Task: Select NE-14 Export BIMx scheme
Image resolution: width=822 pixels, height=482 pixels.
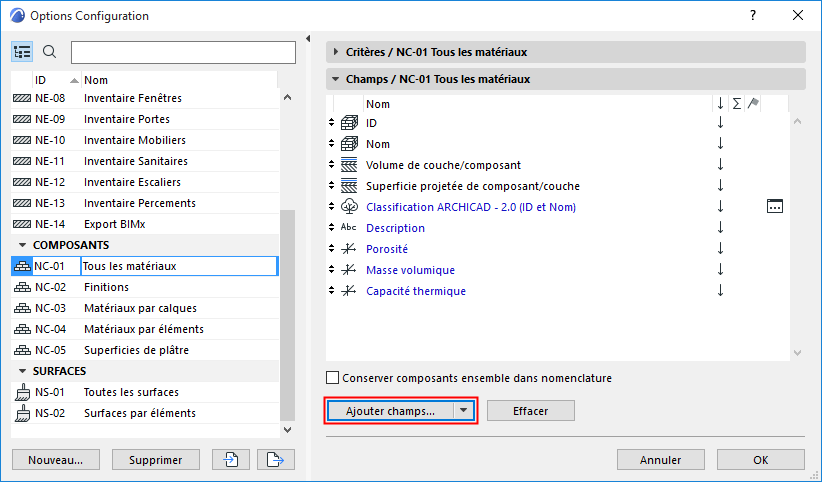Action: click(145, 224)
